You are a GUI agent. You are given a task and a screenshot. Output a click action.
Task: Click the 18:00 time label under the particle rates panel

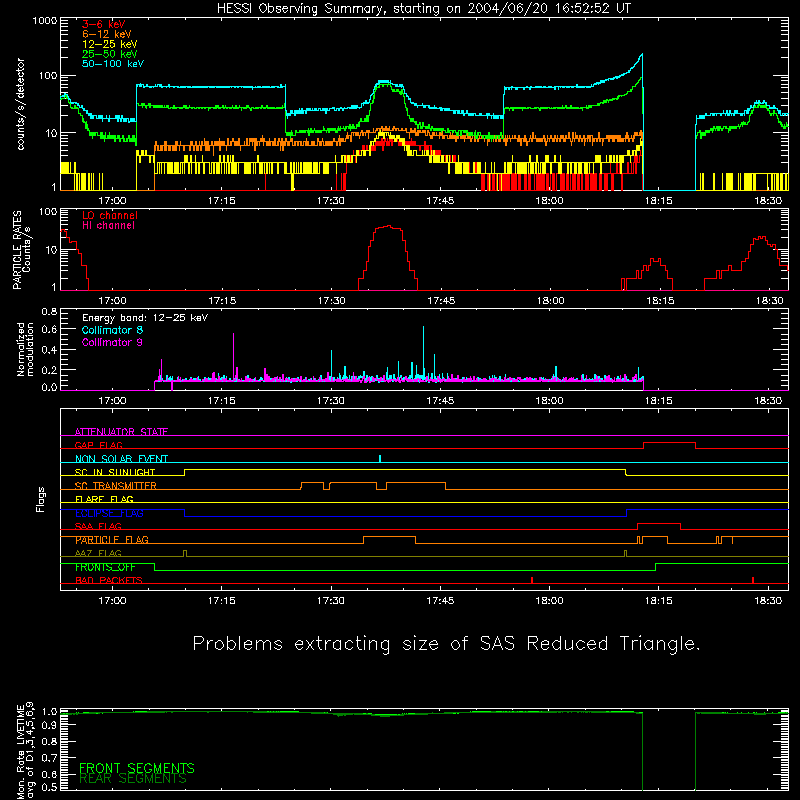[x=550, y=301]
